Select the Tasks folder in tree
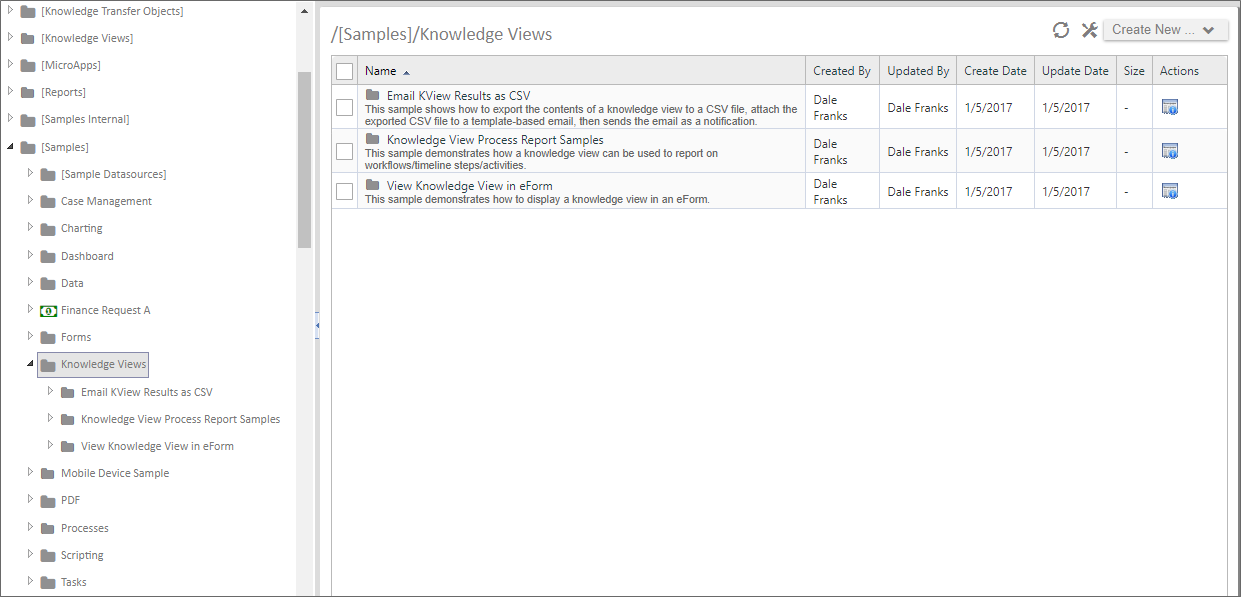1241x597 pixels. click(x=73, y=582)
